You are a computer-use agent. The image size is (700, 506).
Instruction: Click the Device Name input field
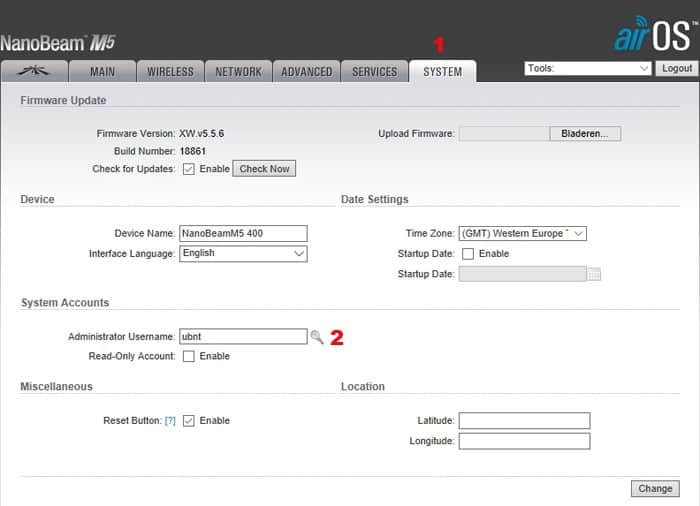(243, 233)
